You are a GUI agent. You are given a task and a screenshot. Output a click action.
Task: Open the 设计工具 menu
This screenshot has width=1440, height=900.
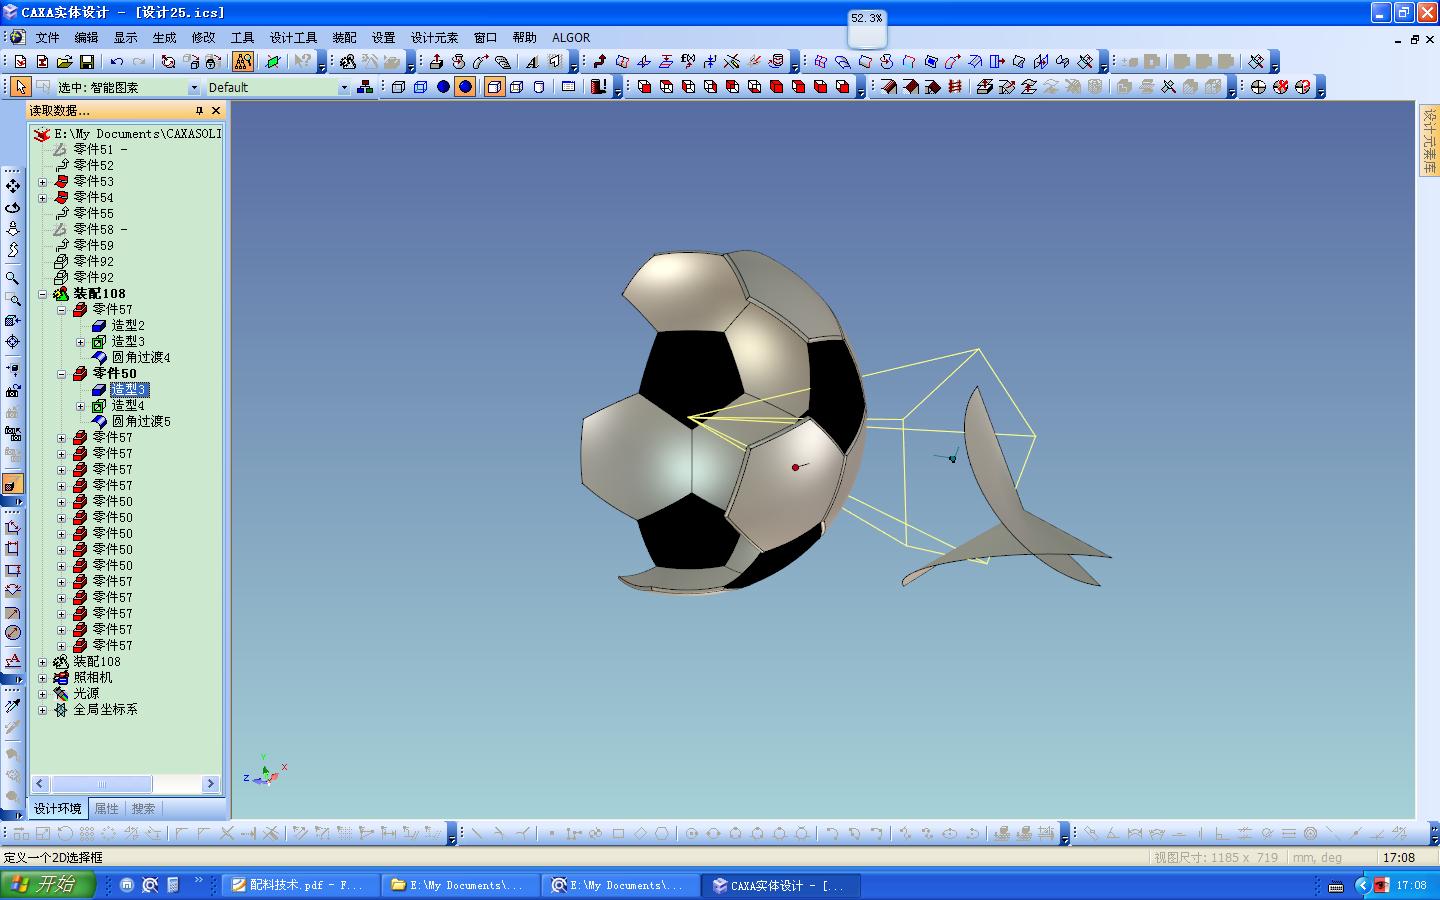coord(293,37)
